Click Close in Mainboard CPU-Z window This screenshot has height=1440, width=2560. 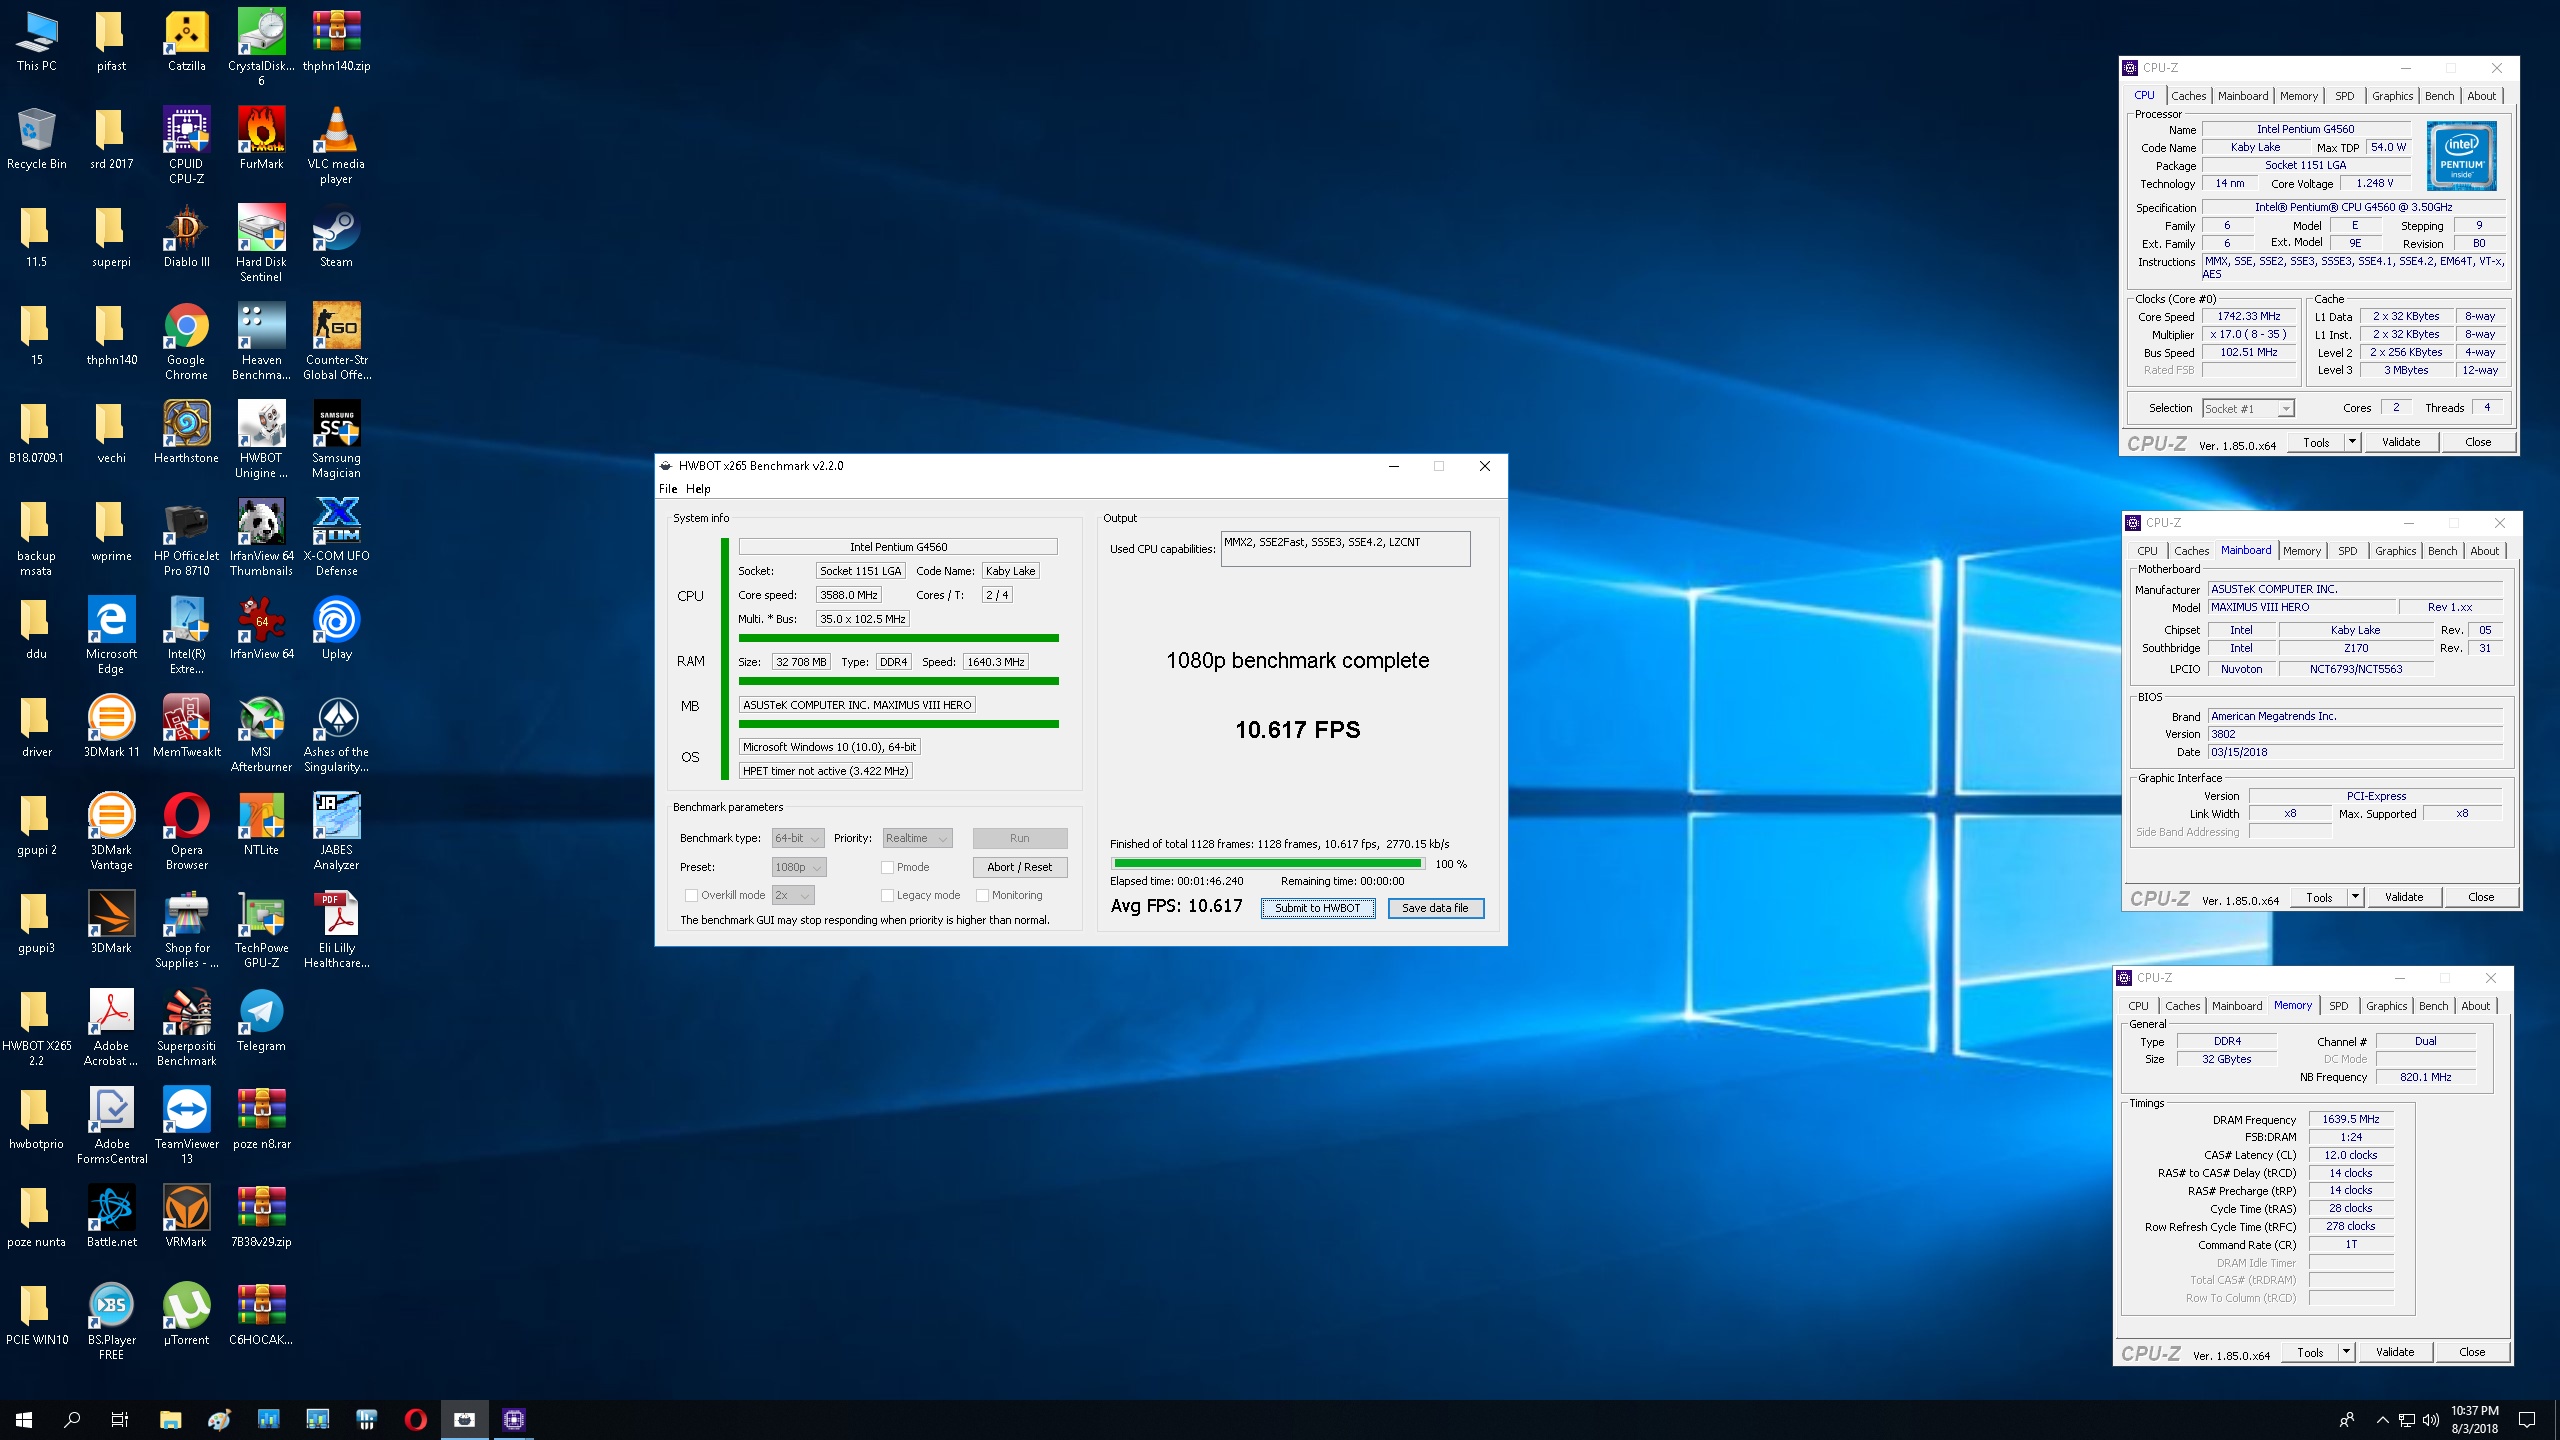click(2480, 896)
